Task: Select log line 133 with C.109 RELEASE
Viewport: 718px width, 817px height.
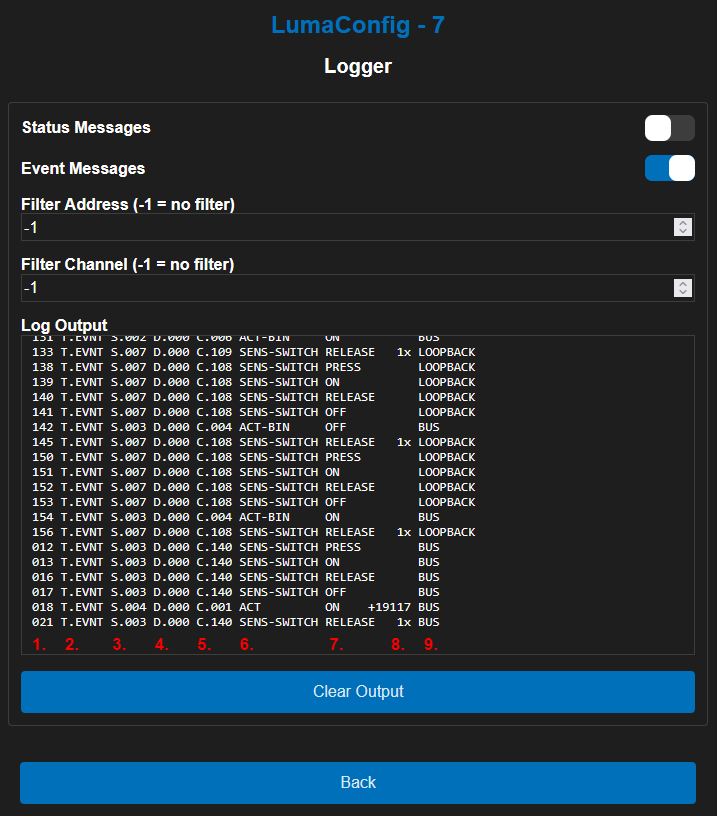Action: (254, 352)
